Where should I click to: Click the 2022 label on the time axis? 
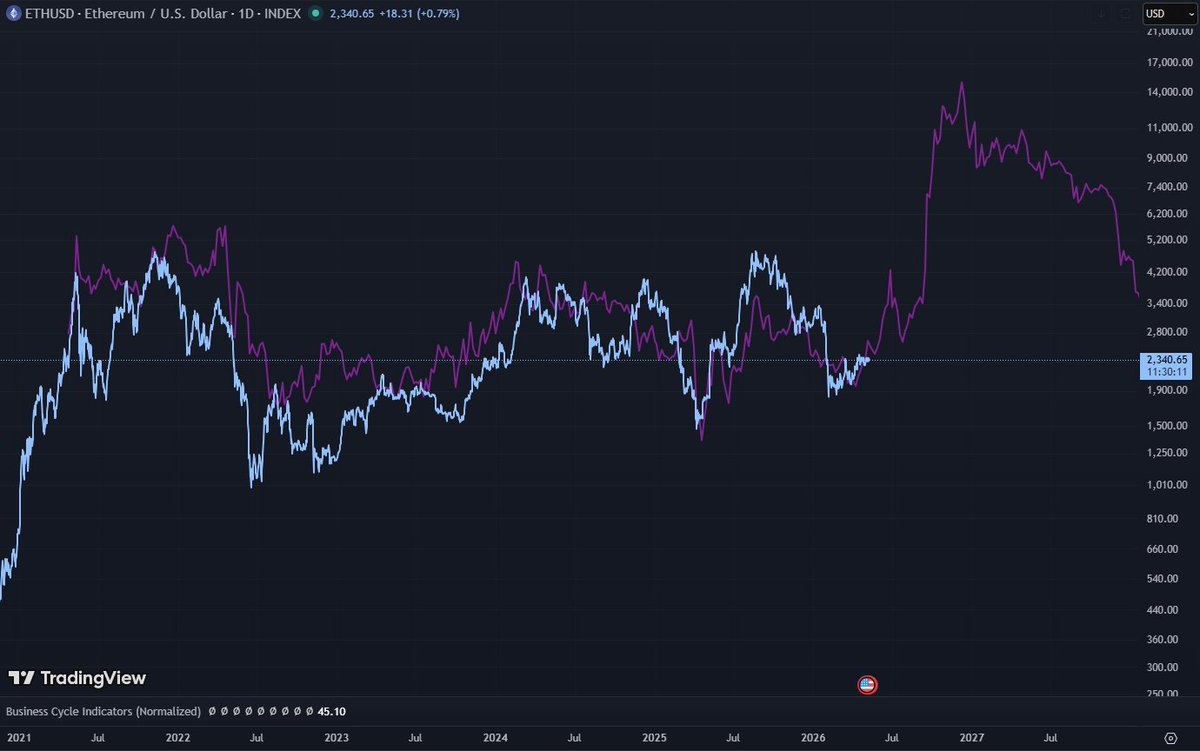(x=178, y=739)
